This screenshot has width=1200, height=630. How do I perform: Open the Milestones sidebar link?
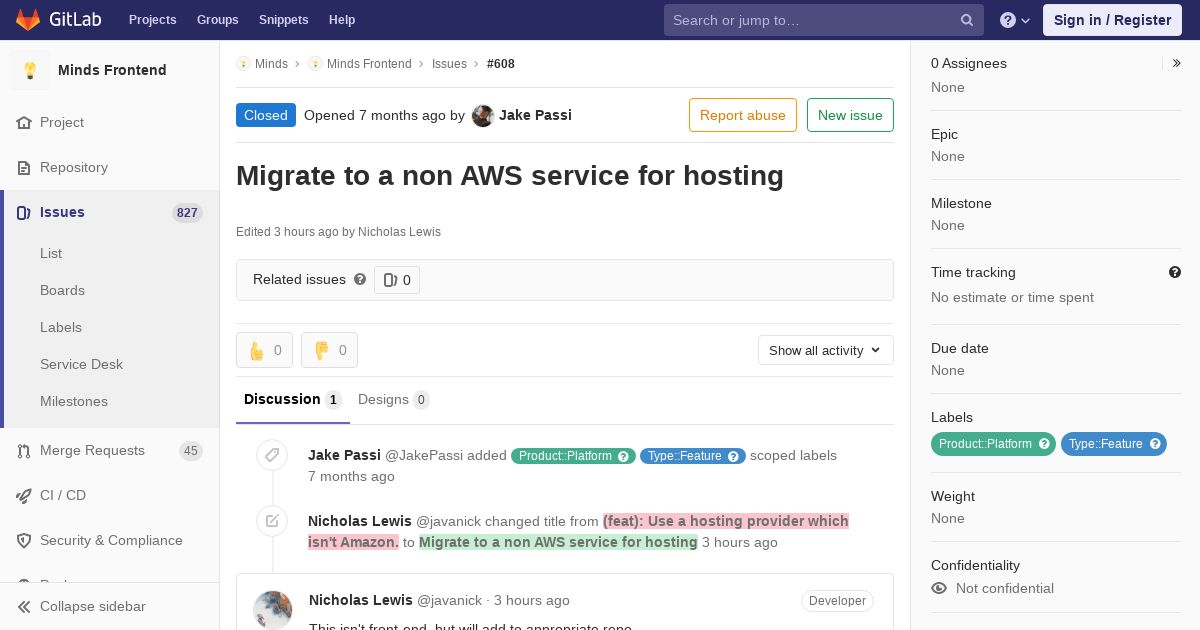pyautogui.click(x=74, y=401)
